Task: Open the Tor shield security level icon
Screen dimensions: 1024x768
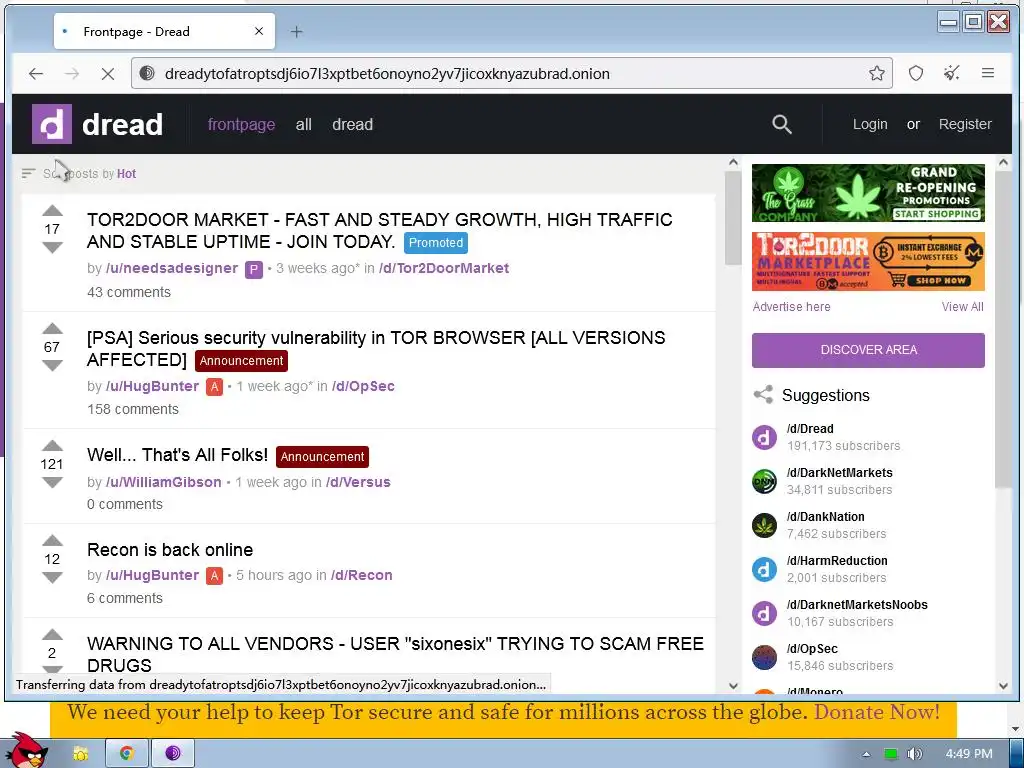Action: tap(916, 73)
